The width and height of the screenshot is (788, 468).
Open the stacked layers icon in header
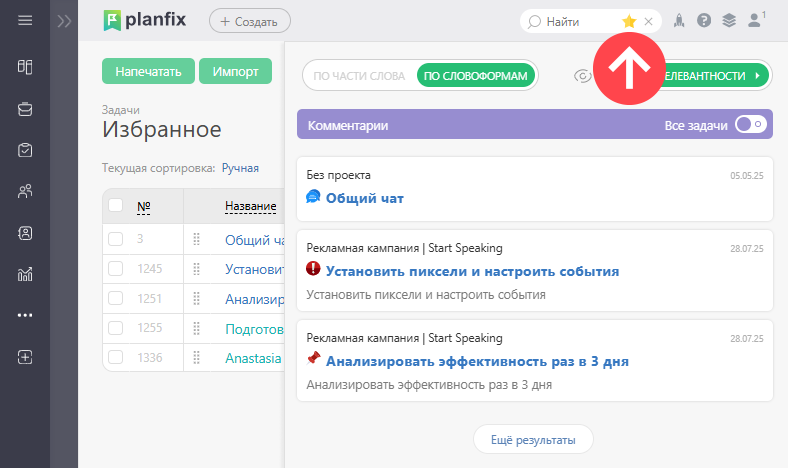pos(729,21)
